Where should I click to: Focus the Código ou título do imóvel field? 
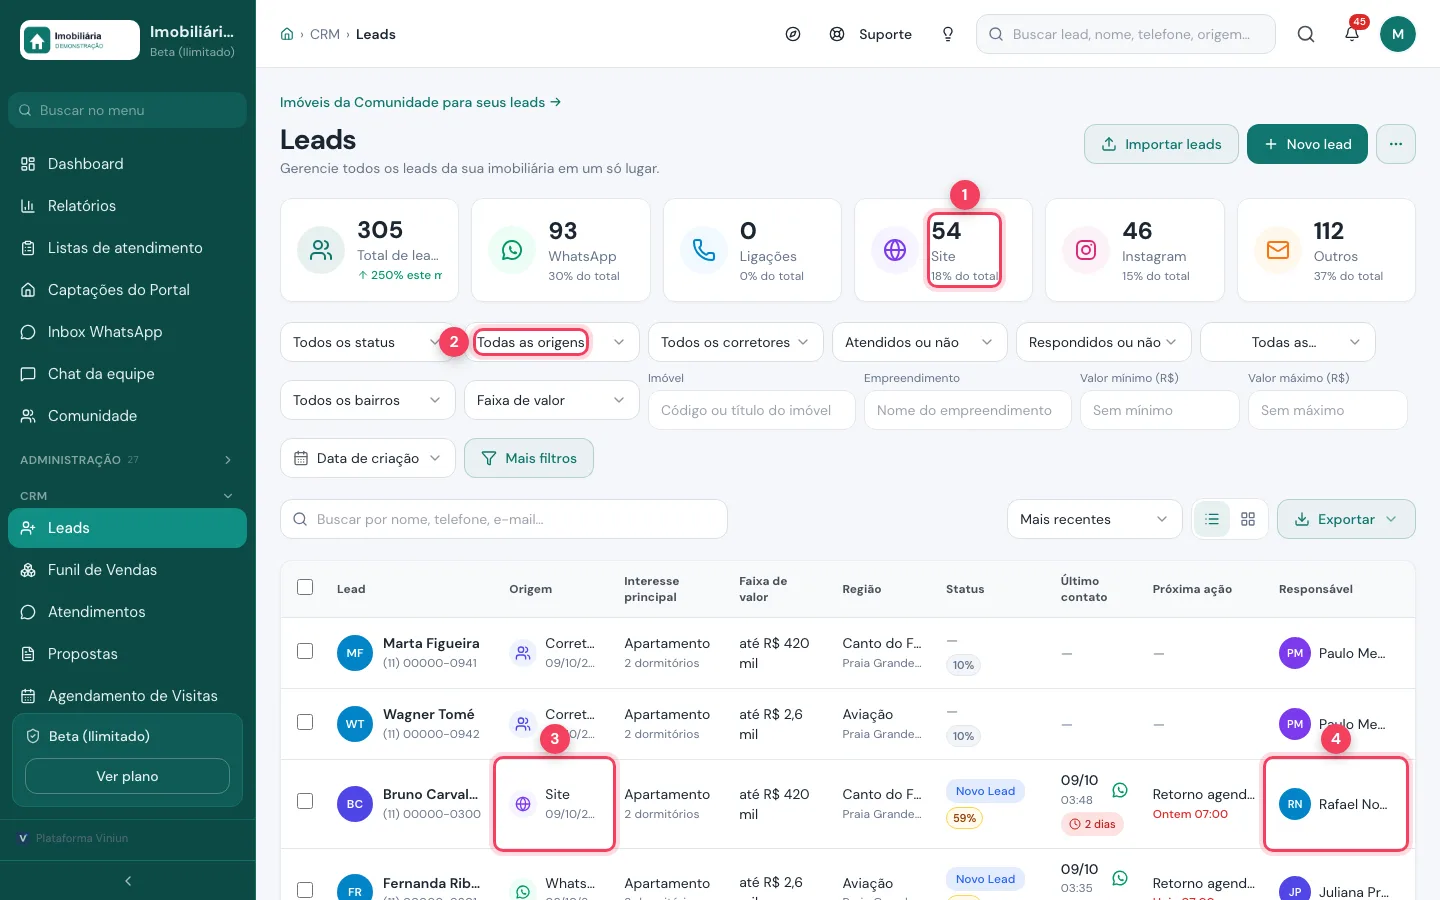point(752,410)
